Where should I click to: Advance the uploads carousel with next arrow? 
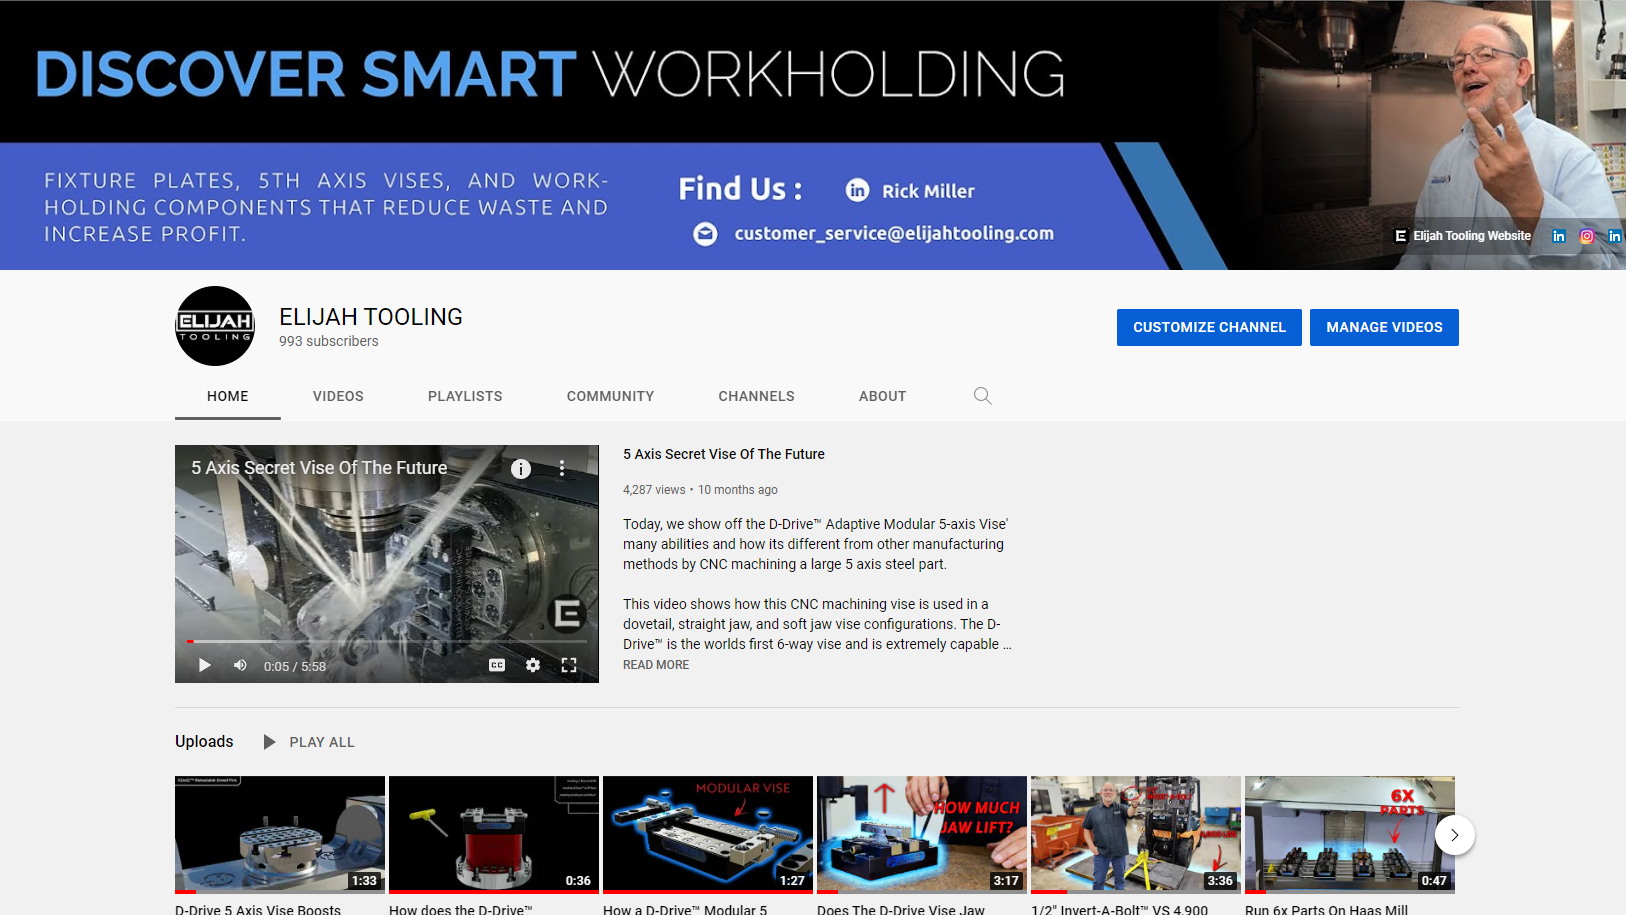click(x=1455, y=835)
